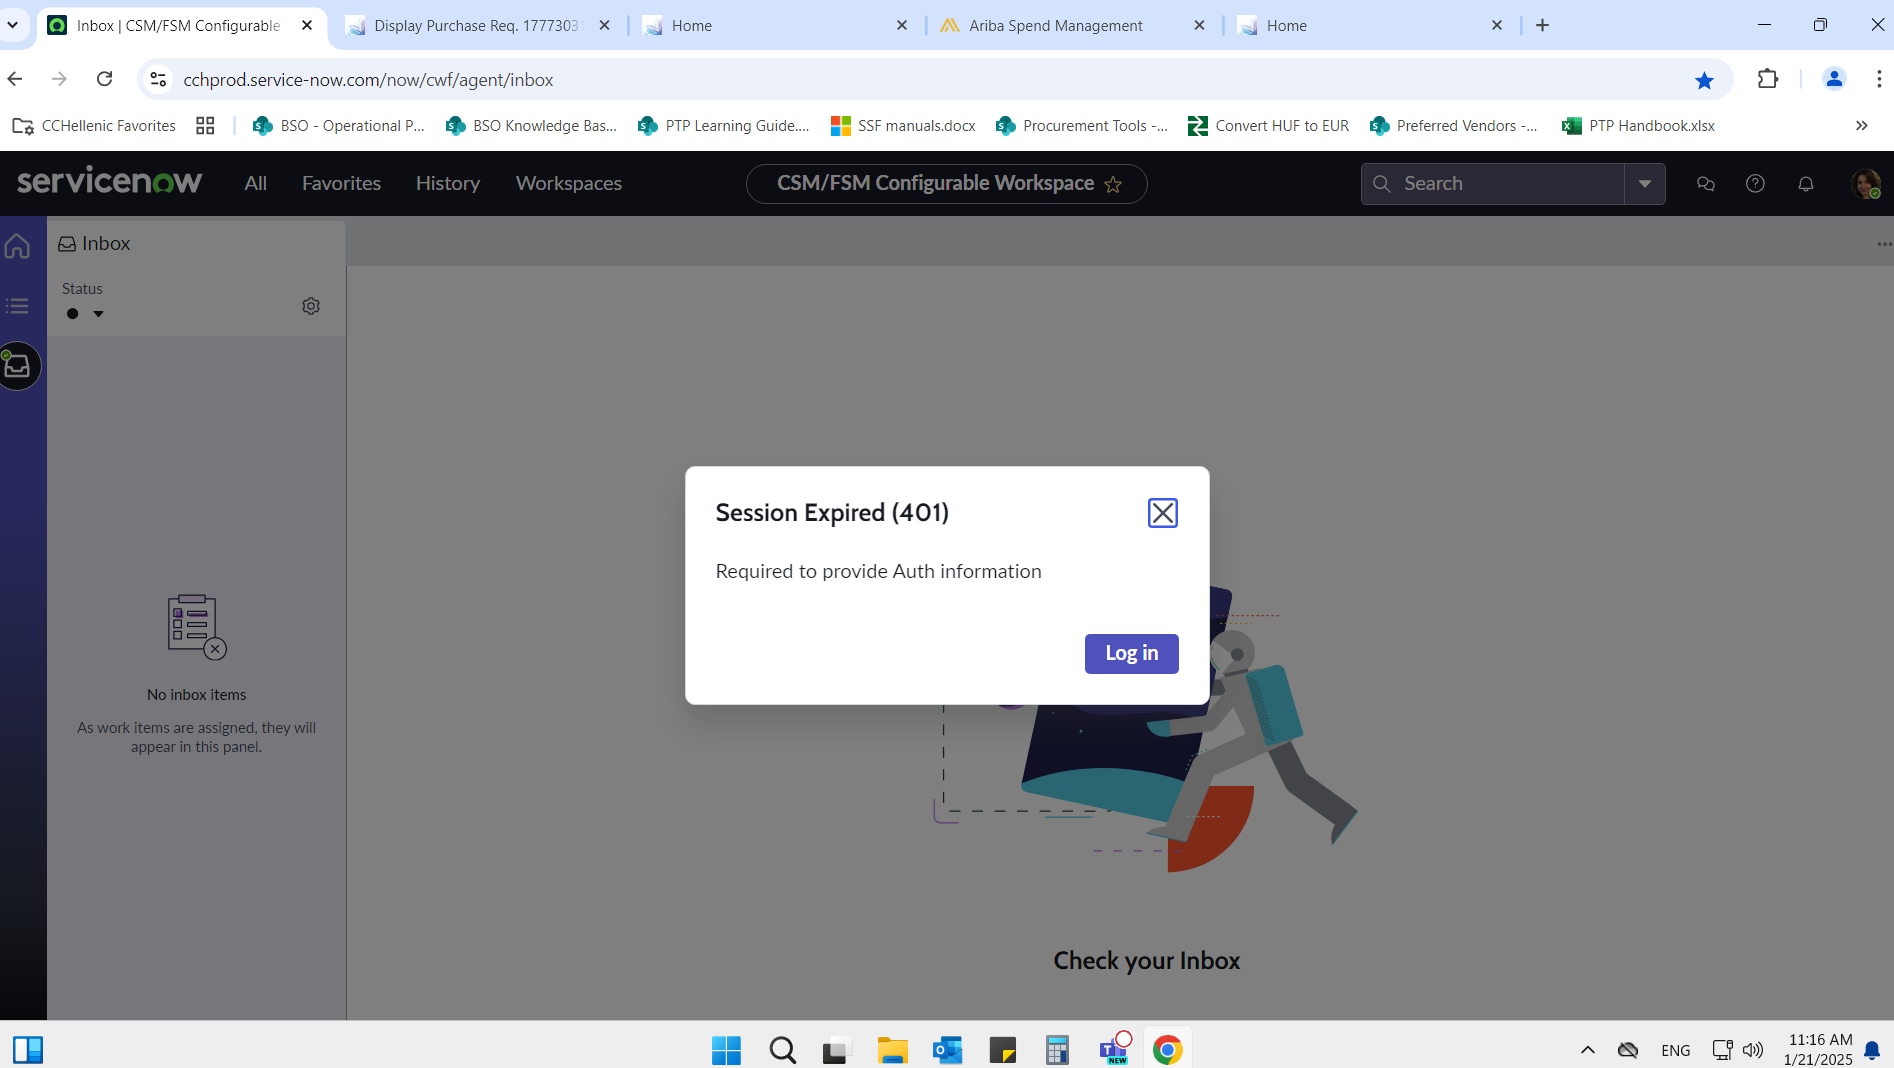
Task: Open the workspace more options ellipsis
Action: point(1884,244)
